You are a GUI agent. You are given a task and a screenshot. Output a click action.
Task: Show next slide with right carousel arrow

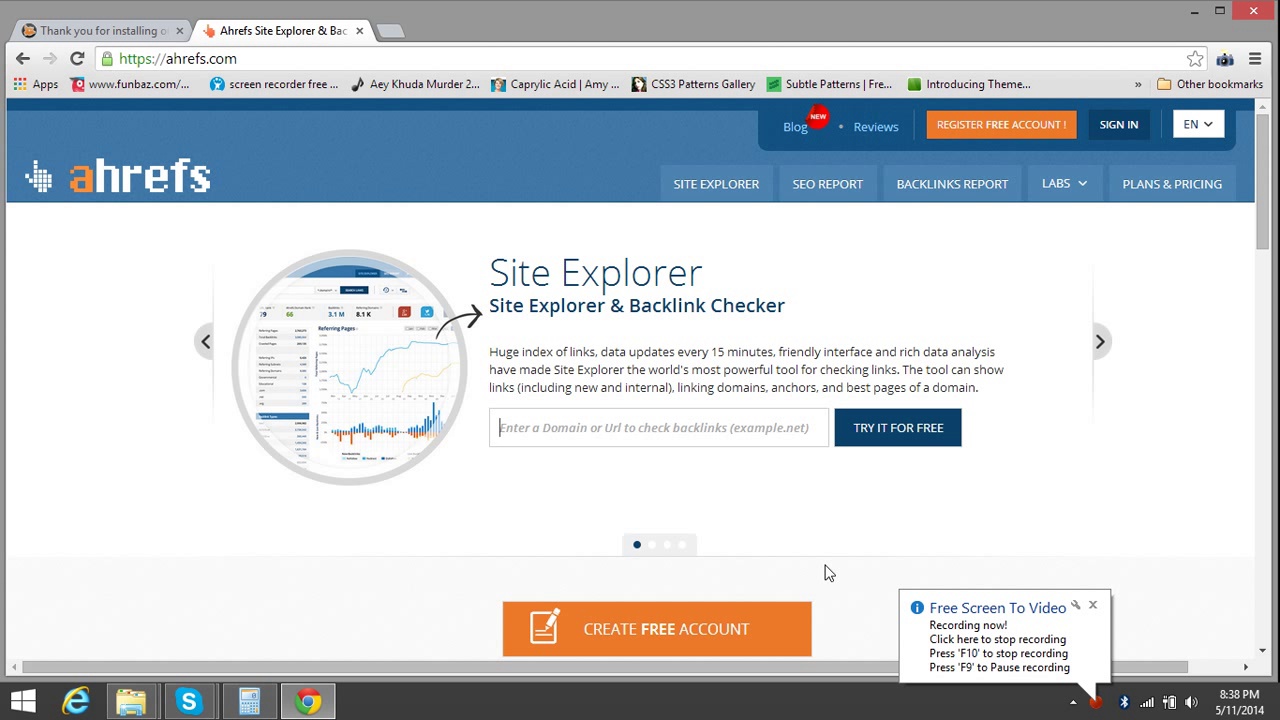point(1100,342)
